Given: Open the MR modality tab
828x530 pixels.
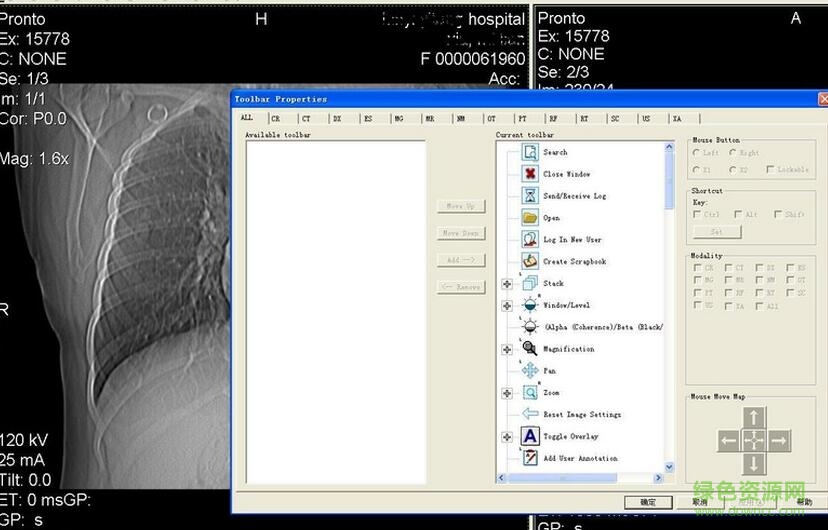Looking at the screenshot, I should [x=429, y=118].
